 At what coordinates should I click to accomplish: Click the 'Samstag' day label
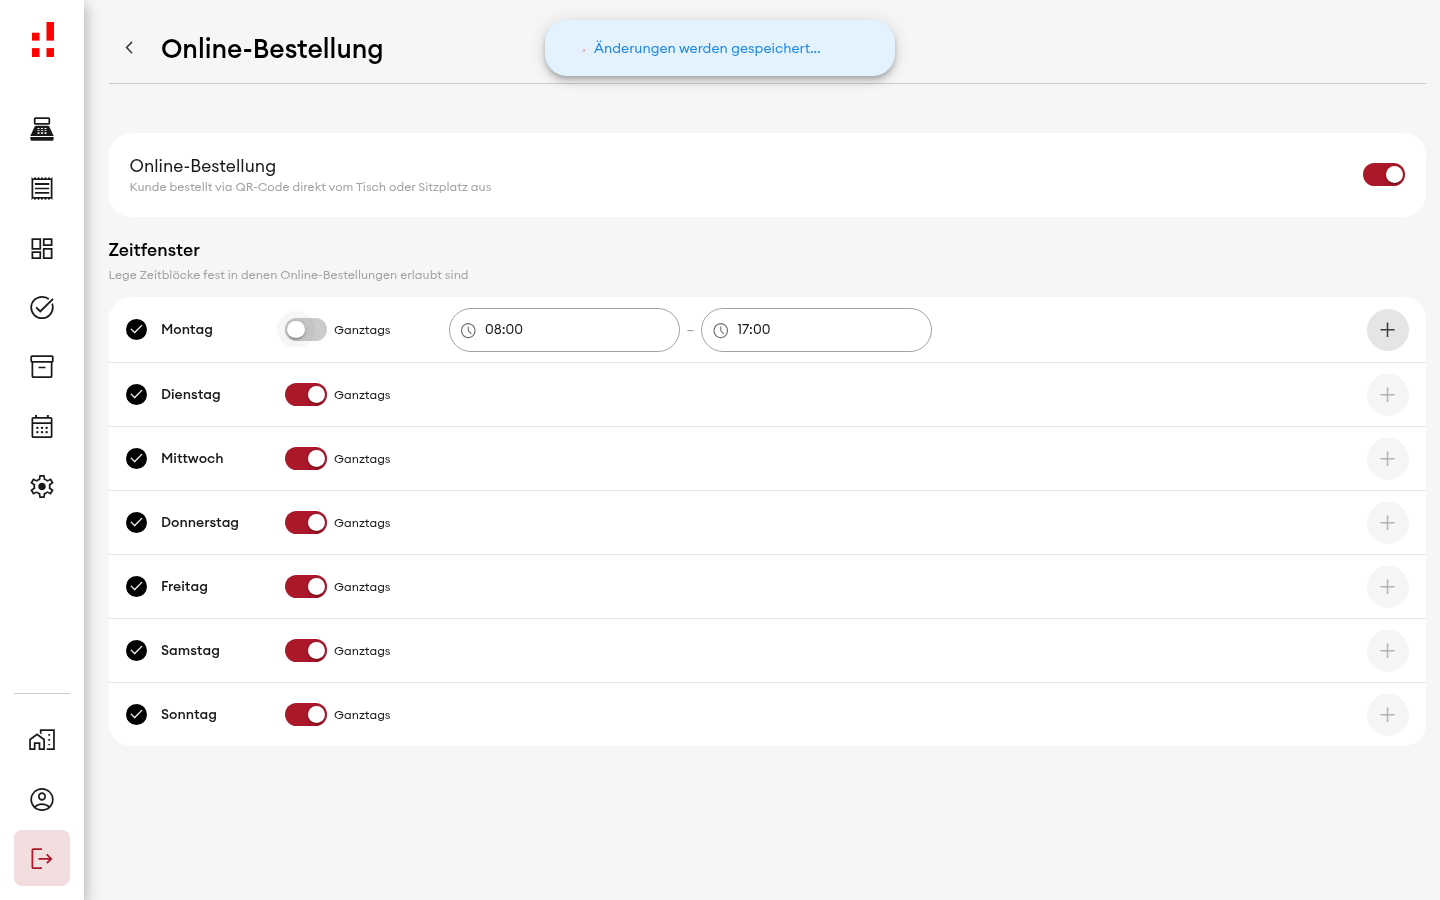pos(190,650)
